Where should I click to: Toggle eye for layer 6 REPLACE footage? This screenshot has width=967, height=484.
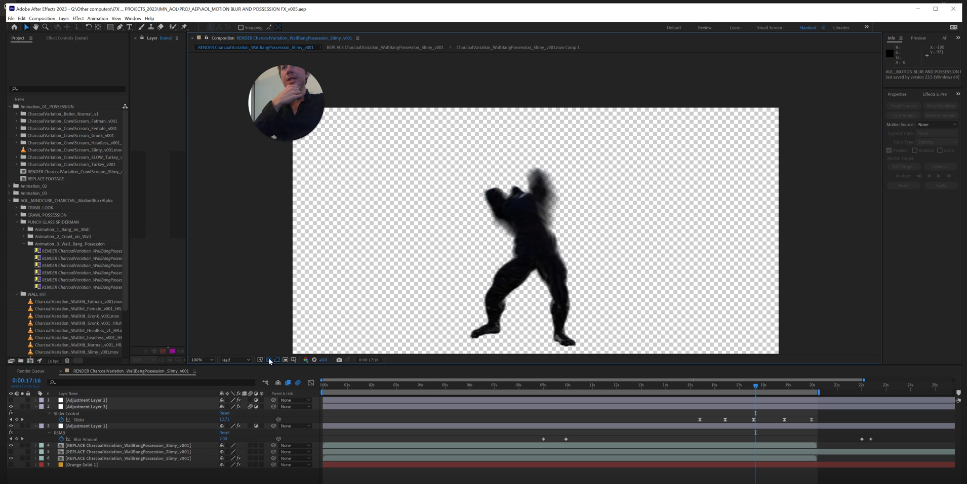tap(10, 458)
